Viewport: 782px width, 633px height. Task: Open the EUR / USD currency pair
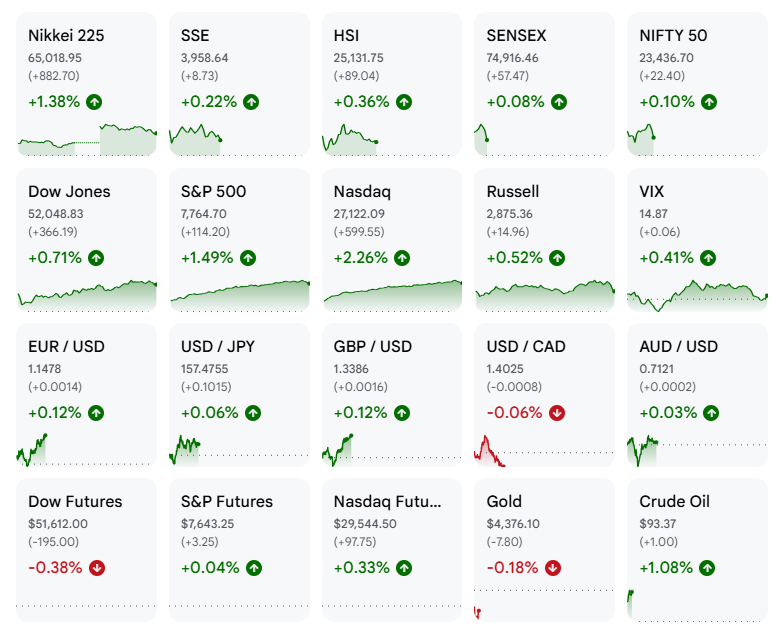pyautogui.click(x=86, y=395)
